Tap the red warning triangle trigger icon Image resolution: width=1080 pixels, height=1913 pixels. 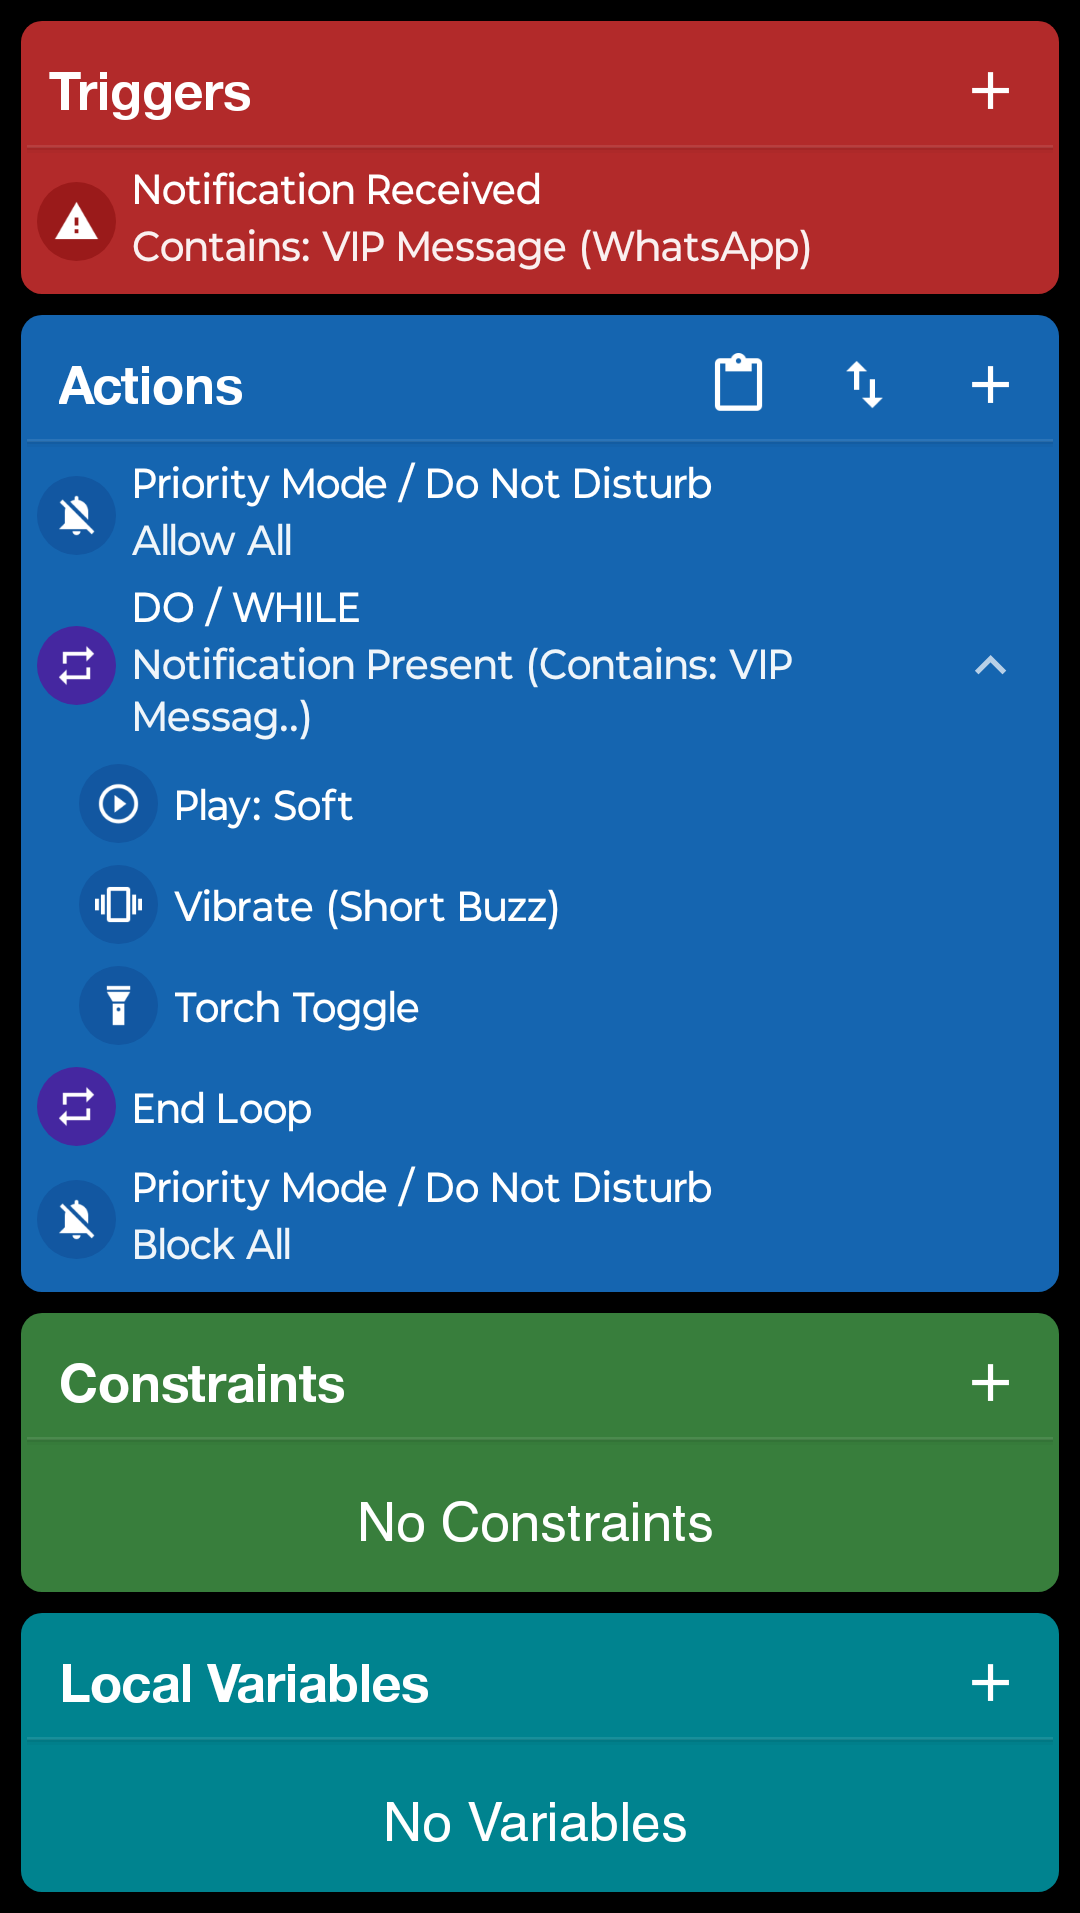(77, 221)
